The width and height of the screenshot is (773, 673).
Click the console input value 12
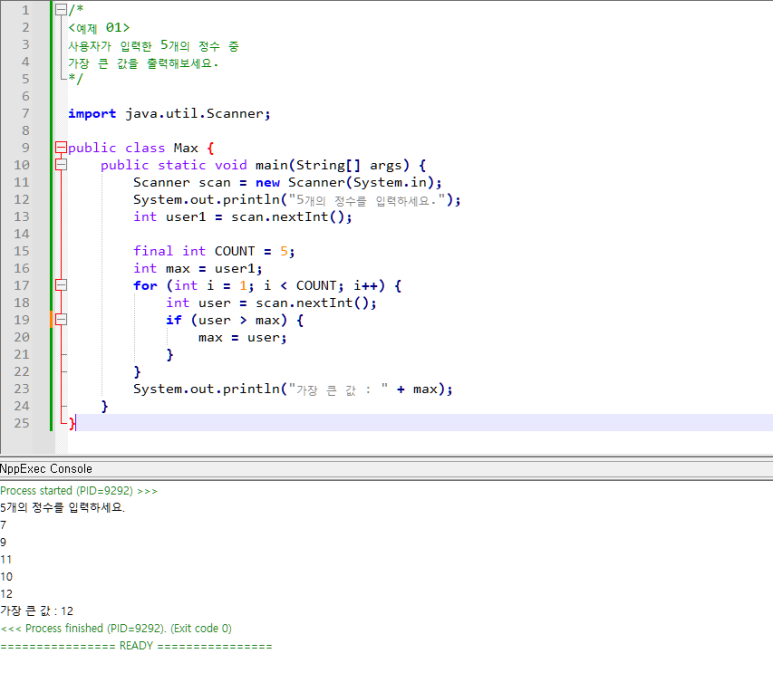[x=6, y=594]
